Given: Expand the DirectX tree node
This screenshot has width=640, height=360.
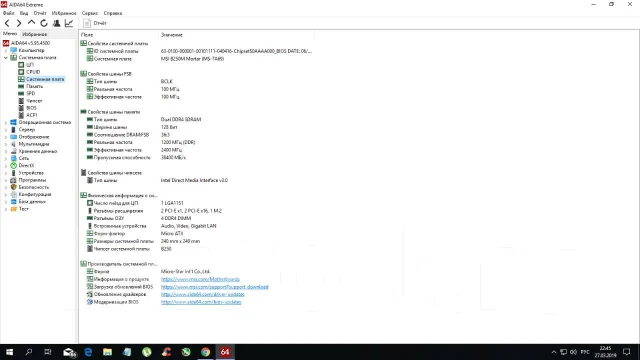Looking at the screenshot, I should click(6, 166).
